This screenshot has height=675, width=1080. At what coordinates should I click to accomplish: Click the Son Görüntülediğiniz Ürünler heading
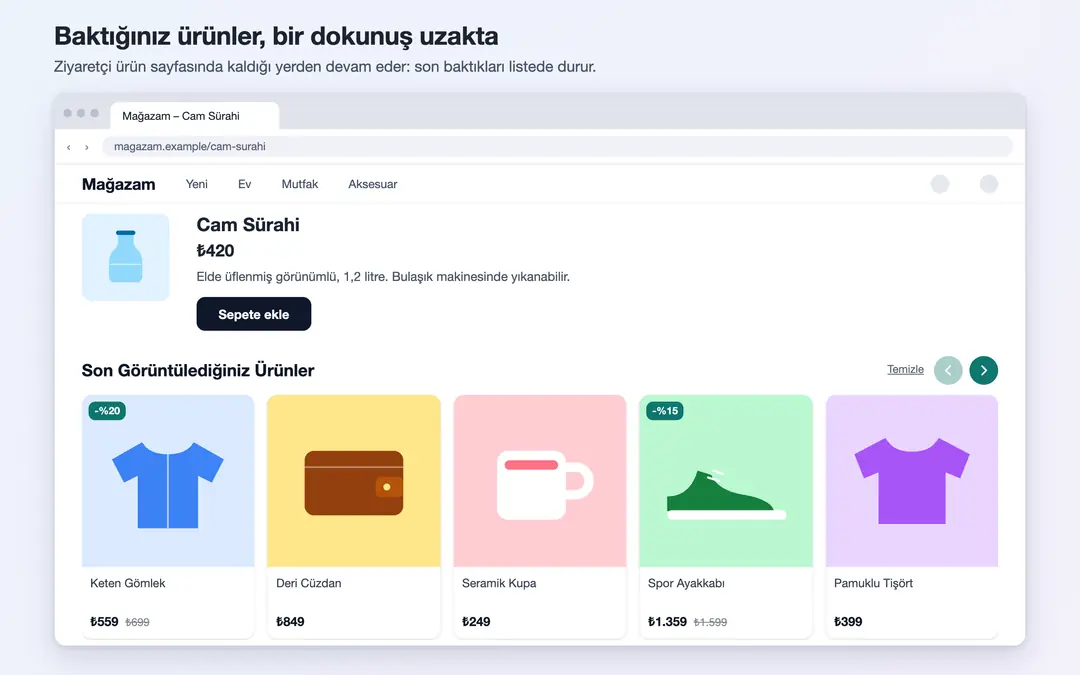point(198,371)
